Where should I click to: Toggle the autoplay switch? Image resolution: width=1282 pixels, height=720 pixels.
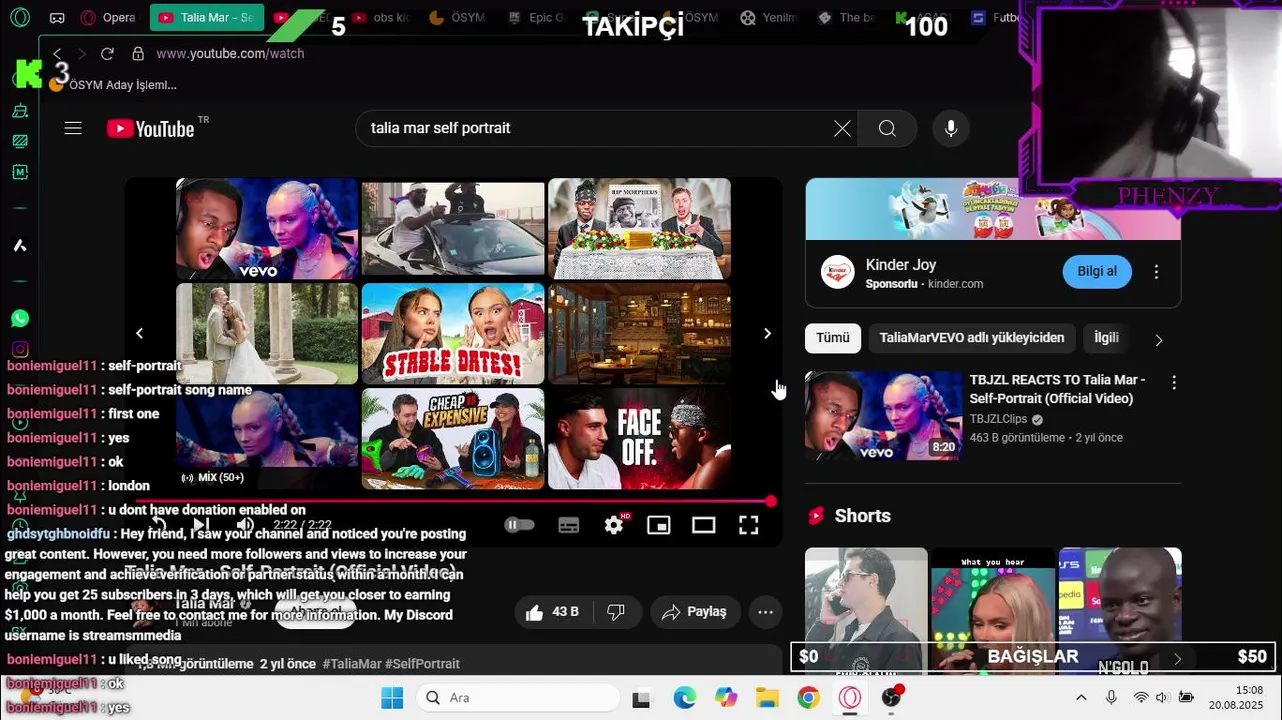(x=519, y=525)
